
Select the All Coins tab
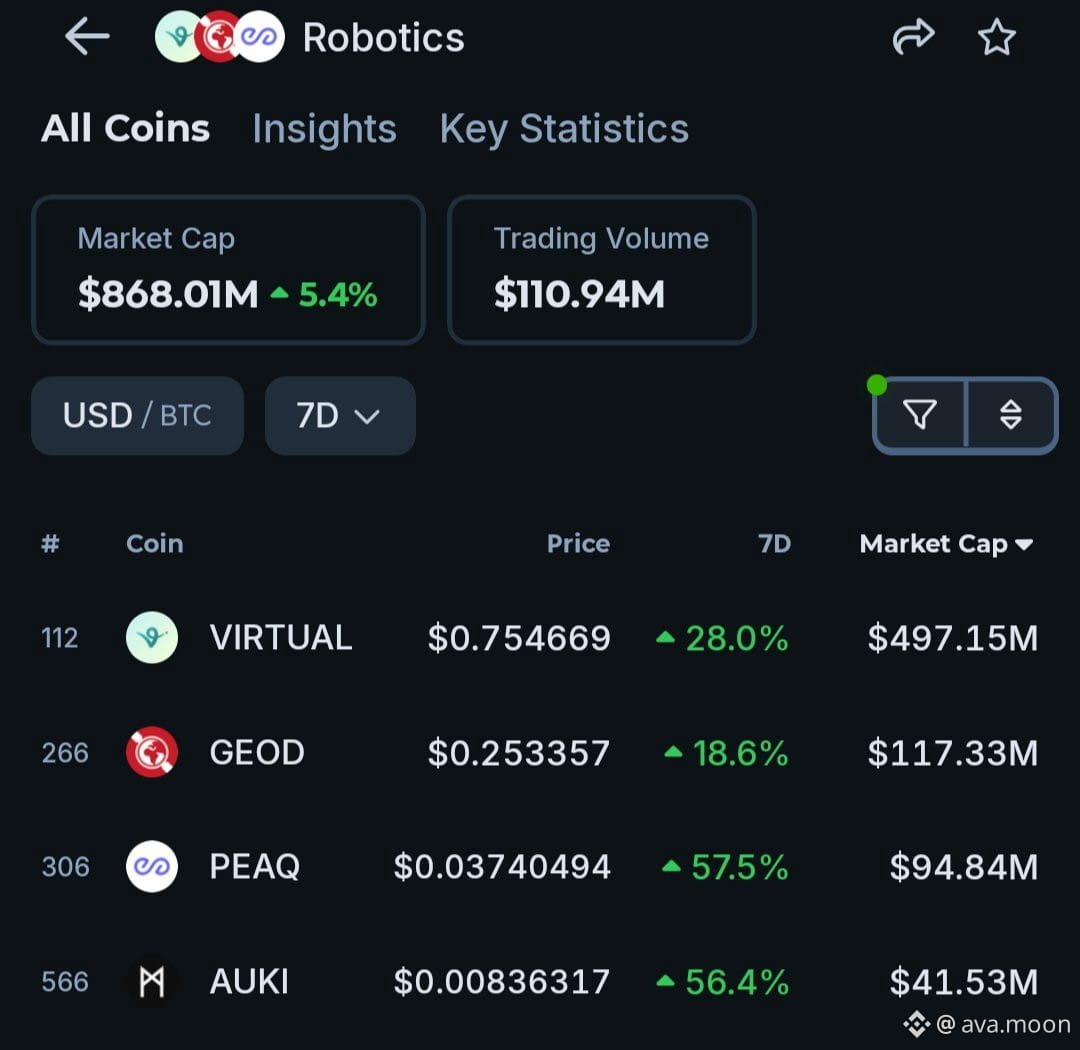(125, 128)
